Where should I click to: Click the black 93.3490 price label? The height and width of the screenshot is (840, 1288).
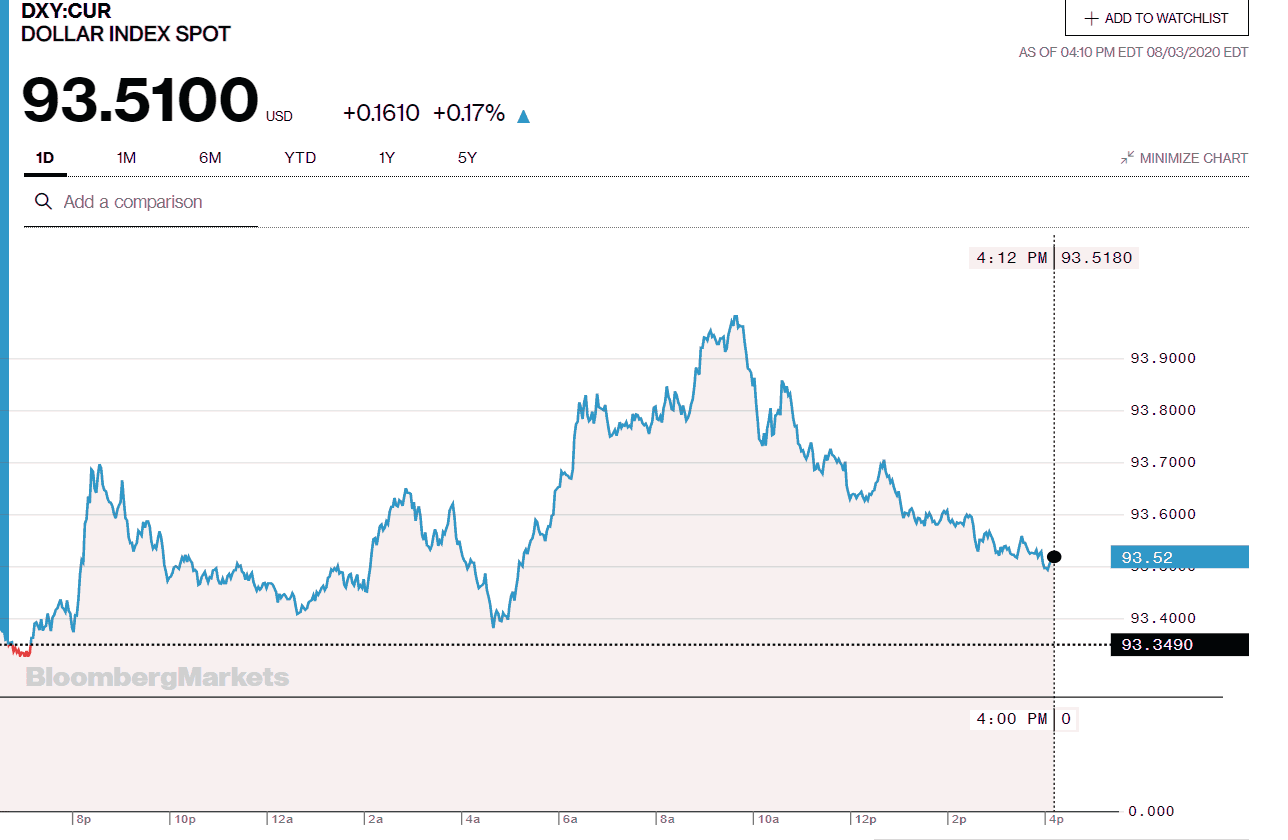click(1178, 645)
